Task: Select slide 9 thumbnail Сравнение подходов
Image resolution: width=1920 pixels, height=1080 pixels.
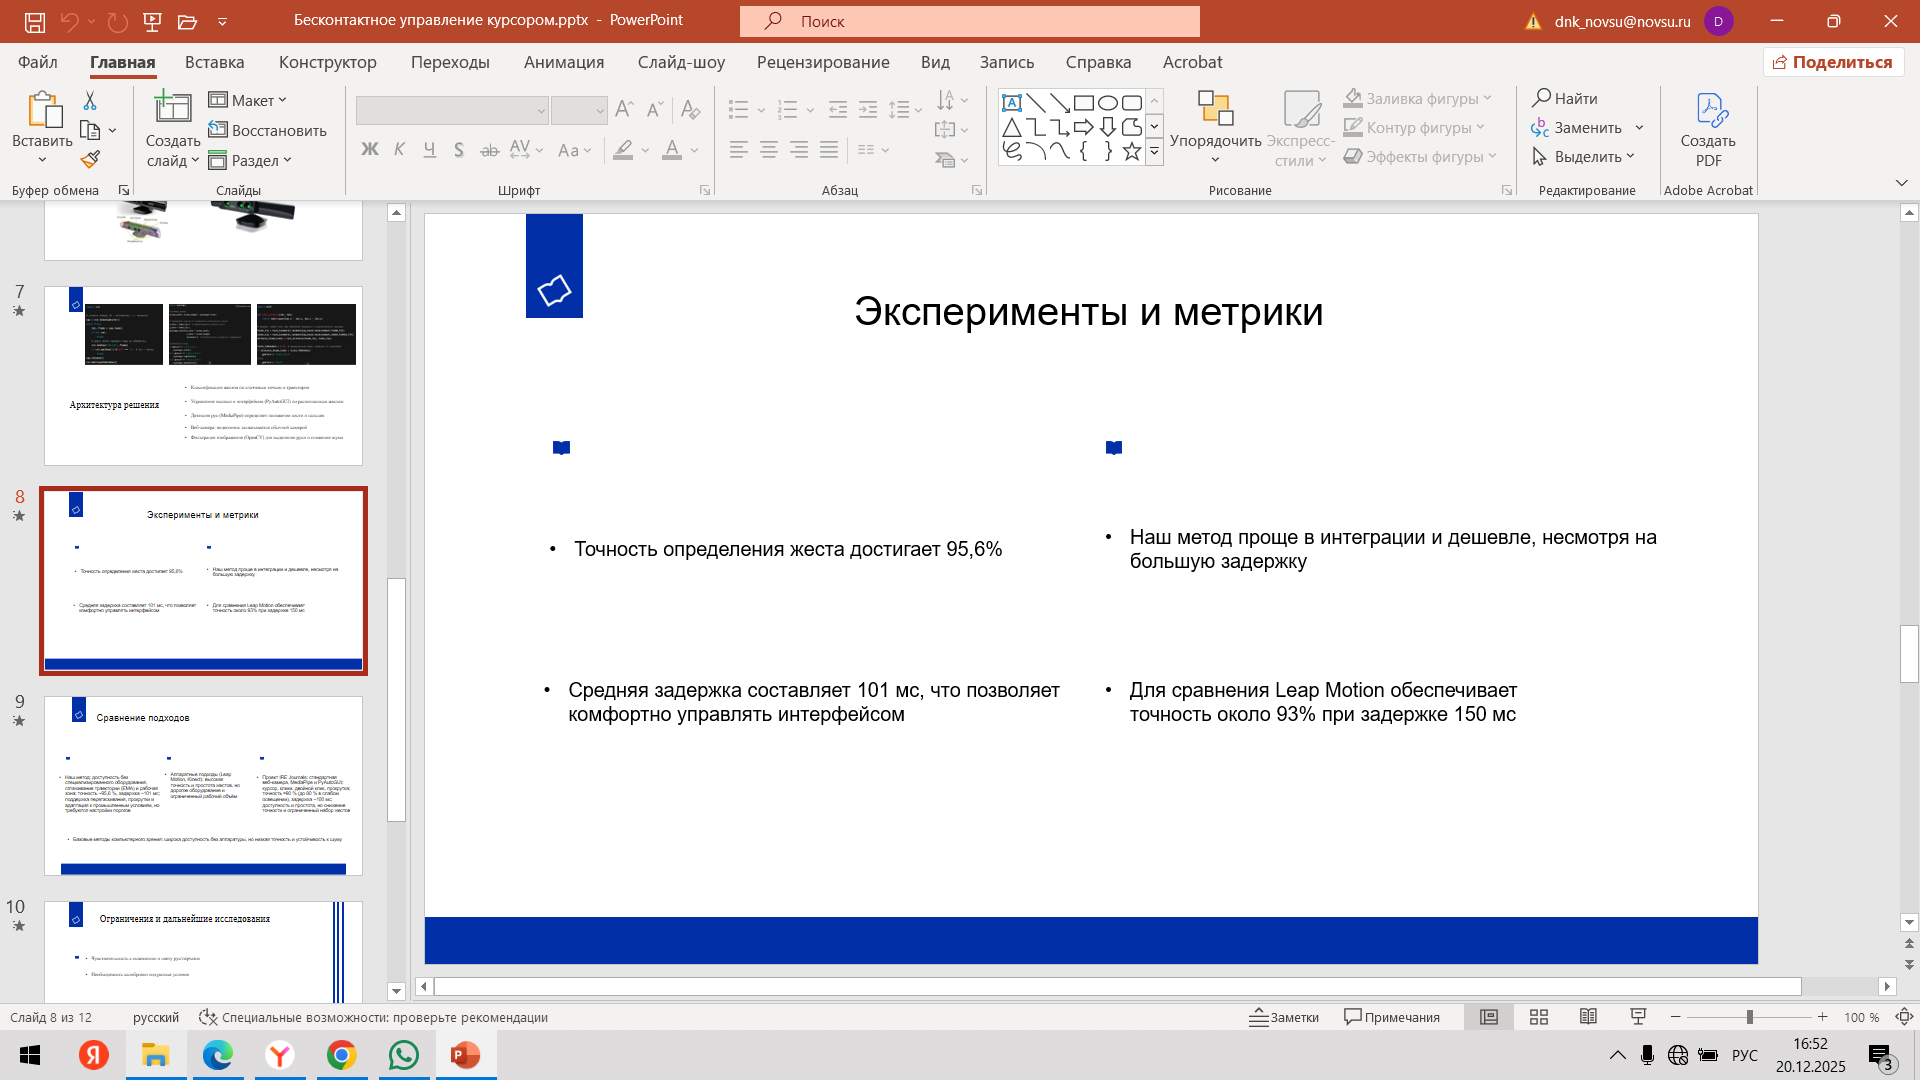Action: (203, 786)
